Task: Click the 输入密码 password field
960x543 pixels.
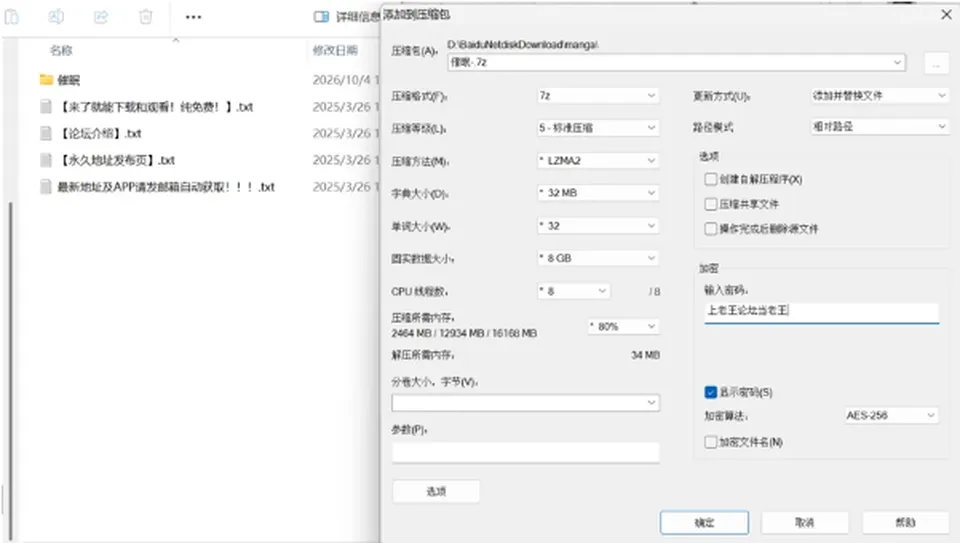Action: click(821, 312)
